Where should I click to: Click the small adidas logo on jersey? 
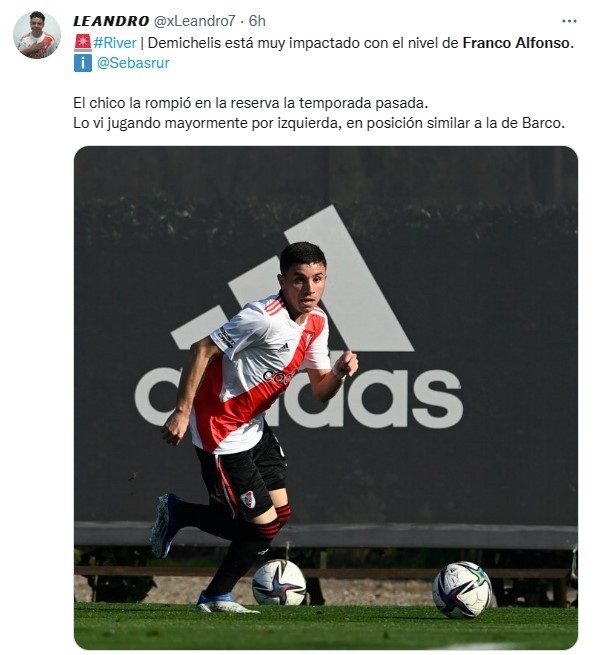point(284,347)
